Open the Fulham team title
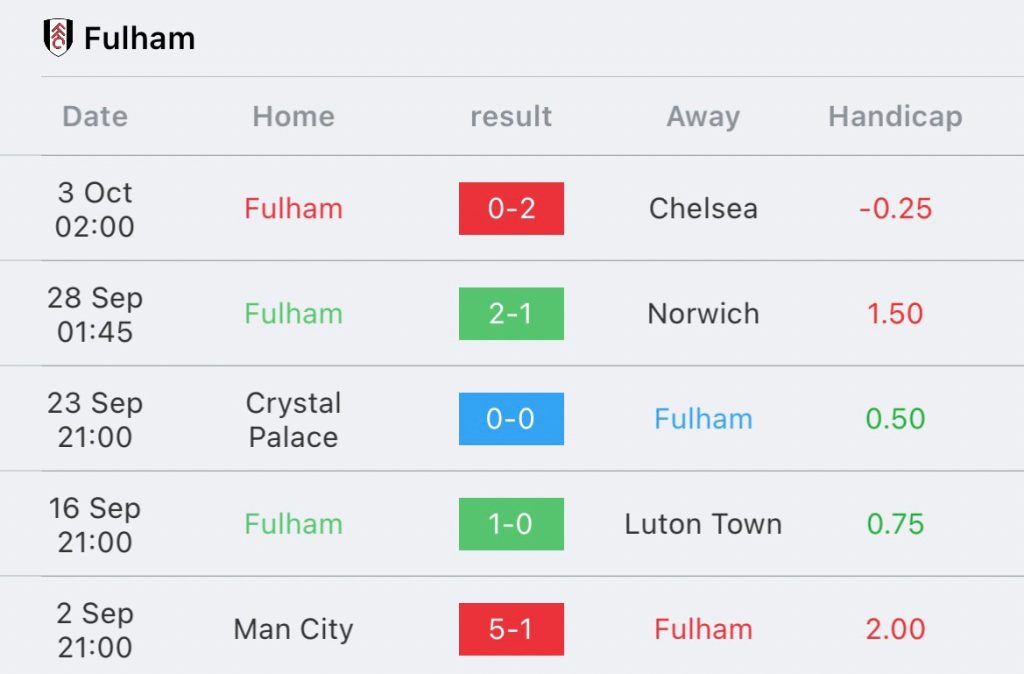 140,38
